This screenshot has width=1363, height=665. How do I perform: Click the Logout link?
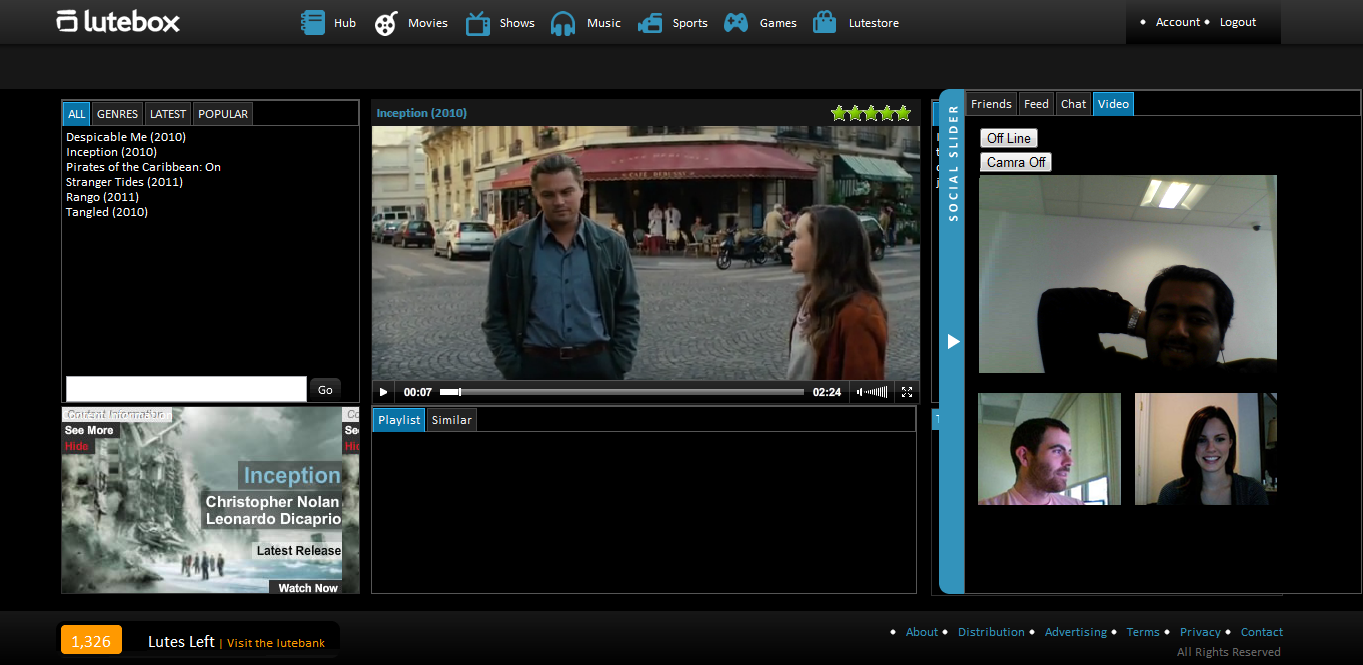(x=1238, y=22)
